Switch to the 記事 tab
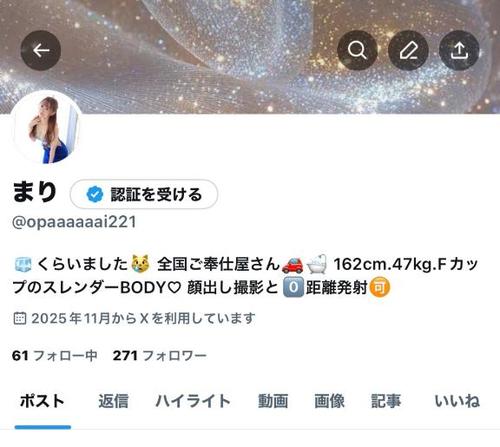This screenshot has width=500, height=447. (386, 401)
